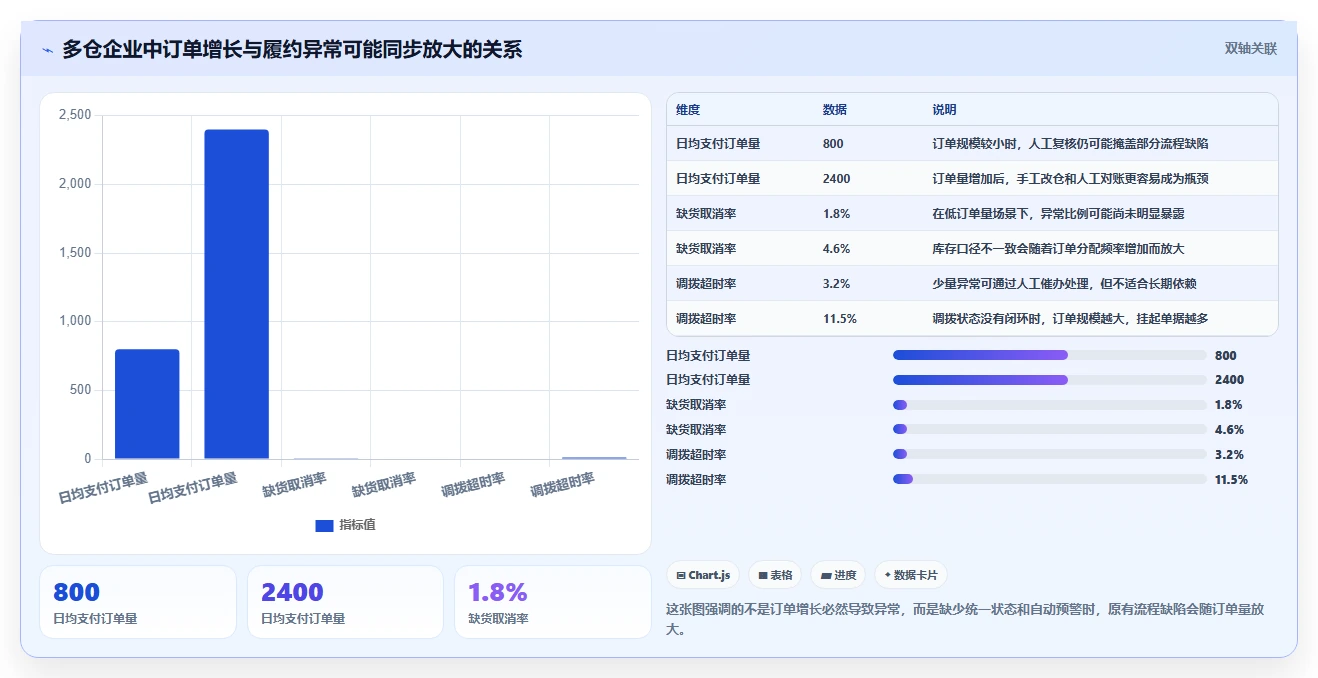Click the 说明 table column header

point(944,110)
